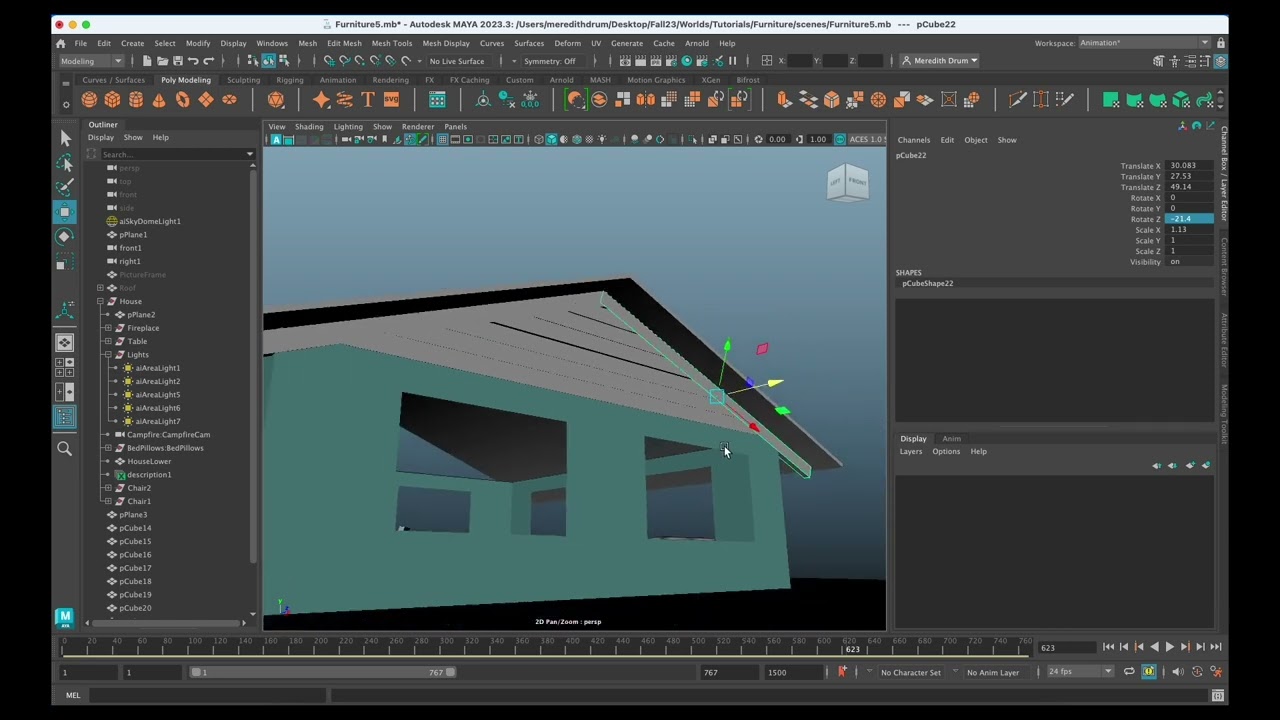Click the open scene folder icon
This screenshot has height=720, width=1280.
coord(162,61)
